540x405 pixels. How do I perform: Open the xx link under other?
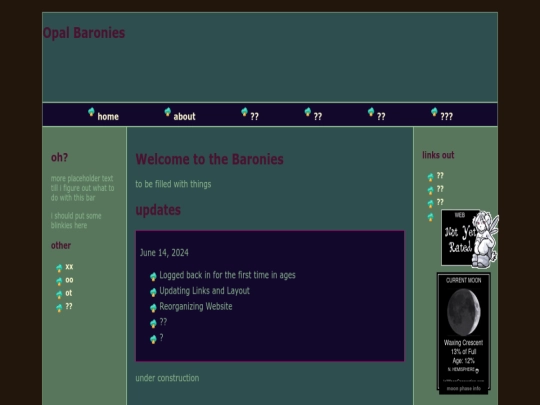pyautogui.click(x=69, y=267)
